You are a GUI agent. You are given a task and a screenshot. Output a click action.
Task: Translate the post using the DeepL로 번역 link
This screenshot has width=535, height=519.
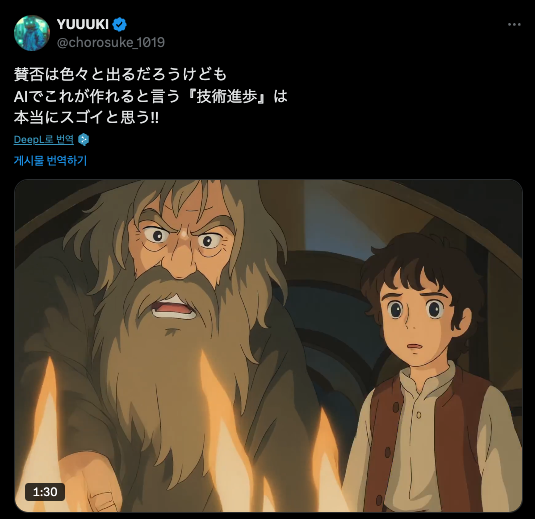(44, 139)
